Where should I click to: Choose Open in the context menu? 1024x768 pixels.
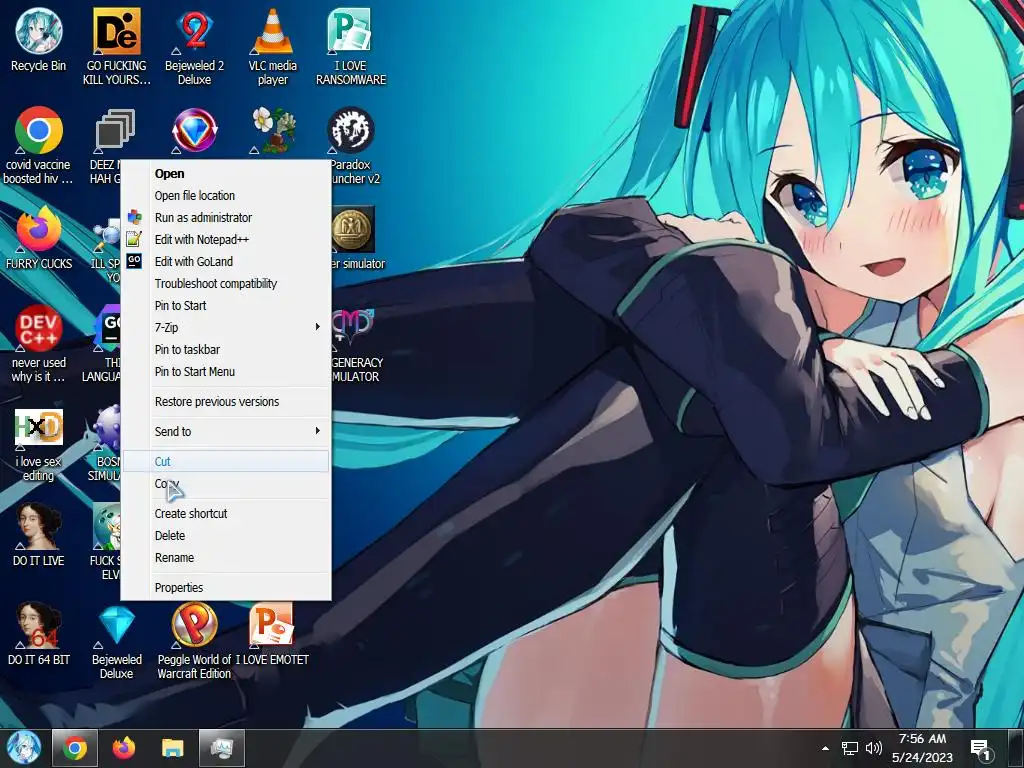[227, 174]
